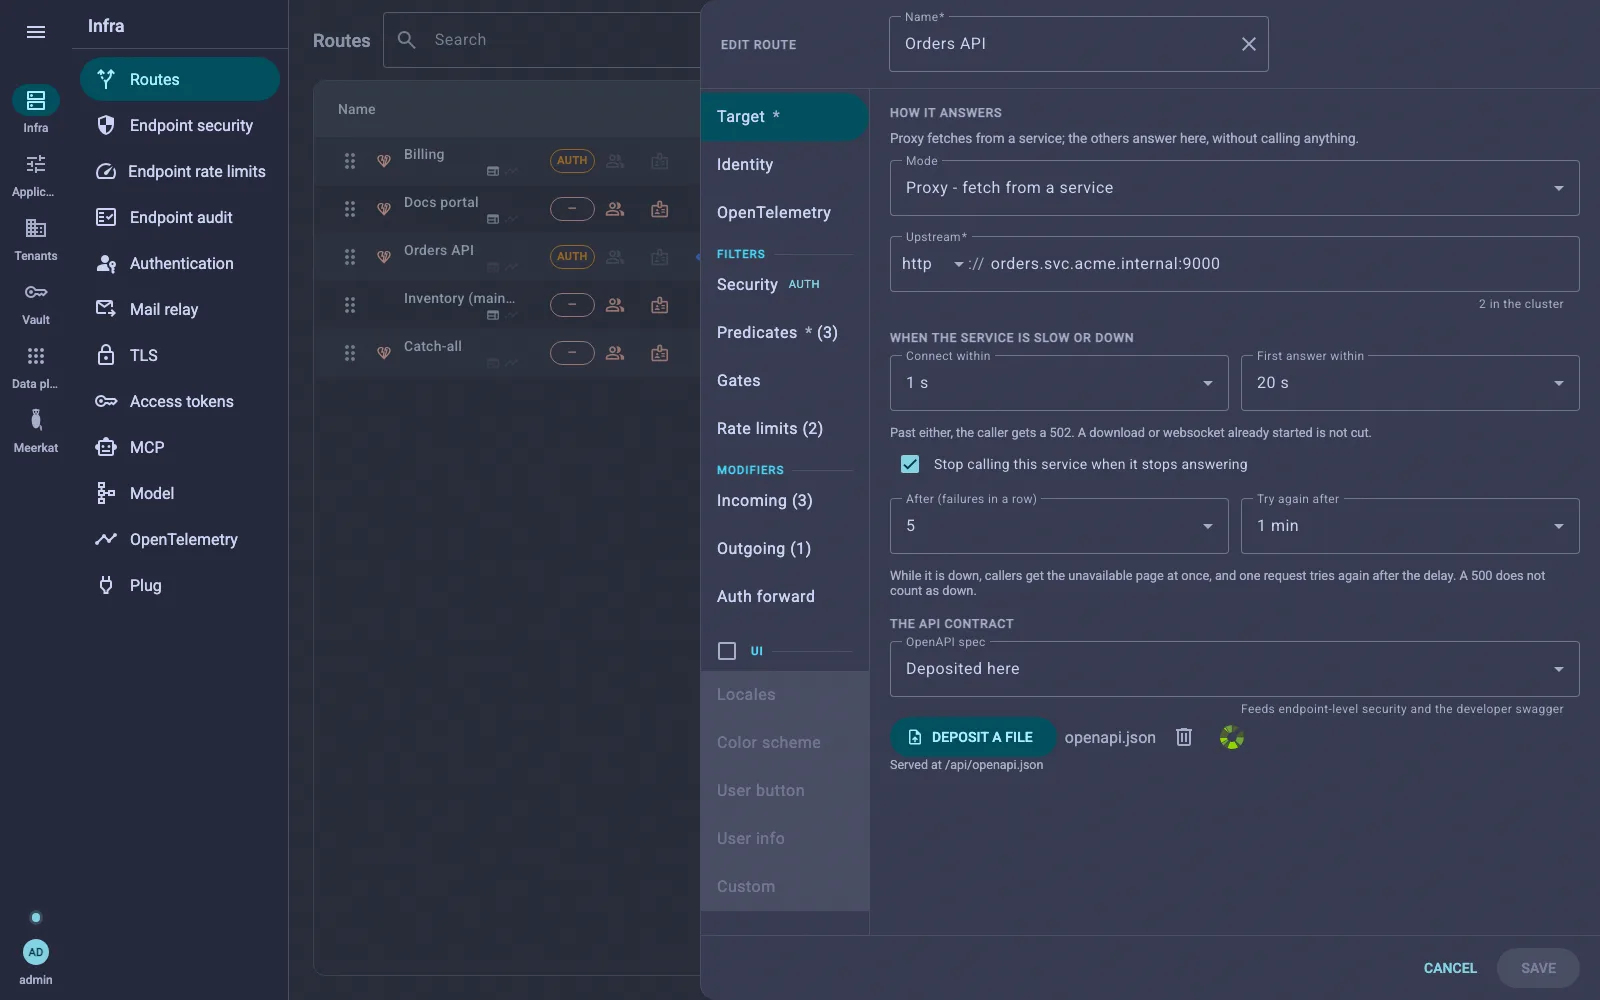The width and height of the screenshot is (1600, 1000).
Task: Click the broken heart icon on Billing row
Action: [x=383, y=161]
